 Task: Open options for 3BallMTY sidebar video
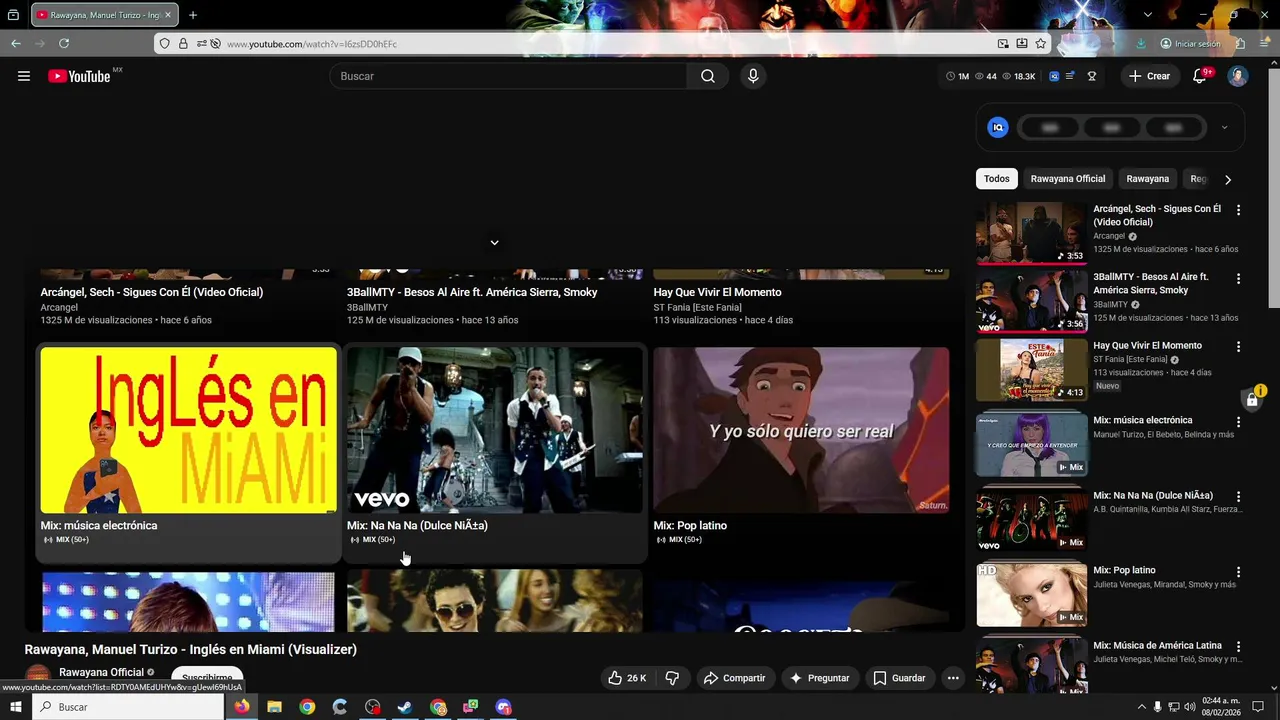pos(1238,279)
